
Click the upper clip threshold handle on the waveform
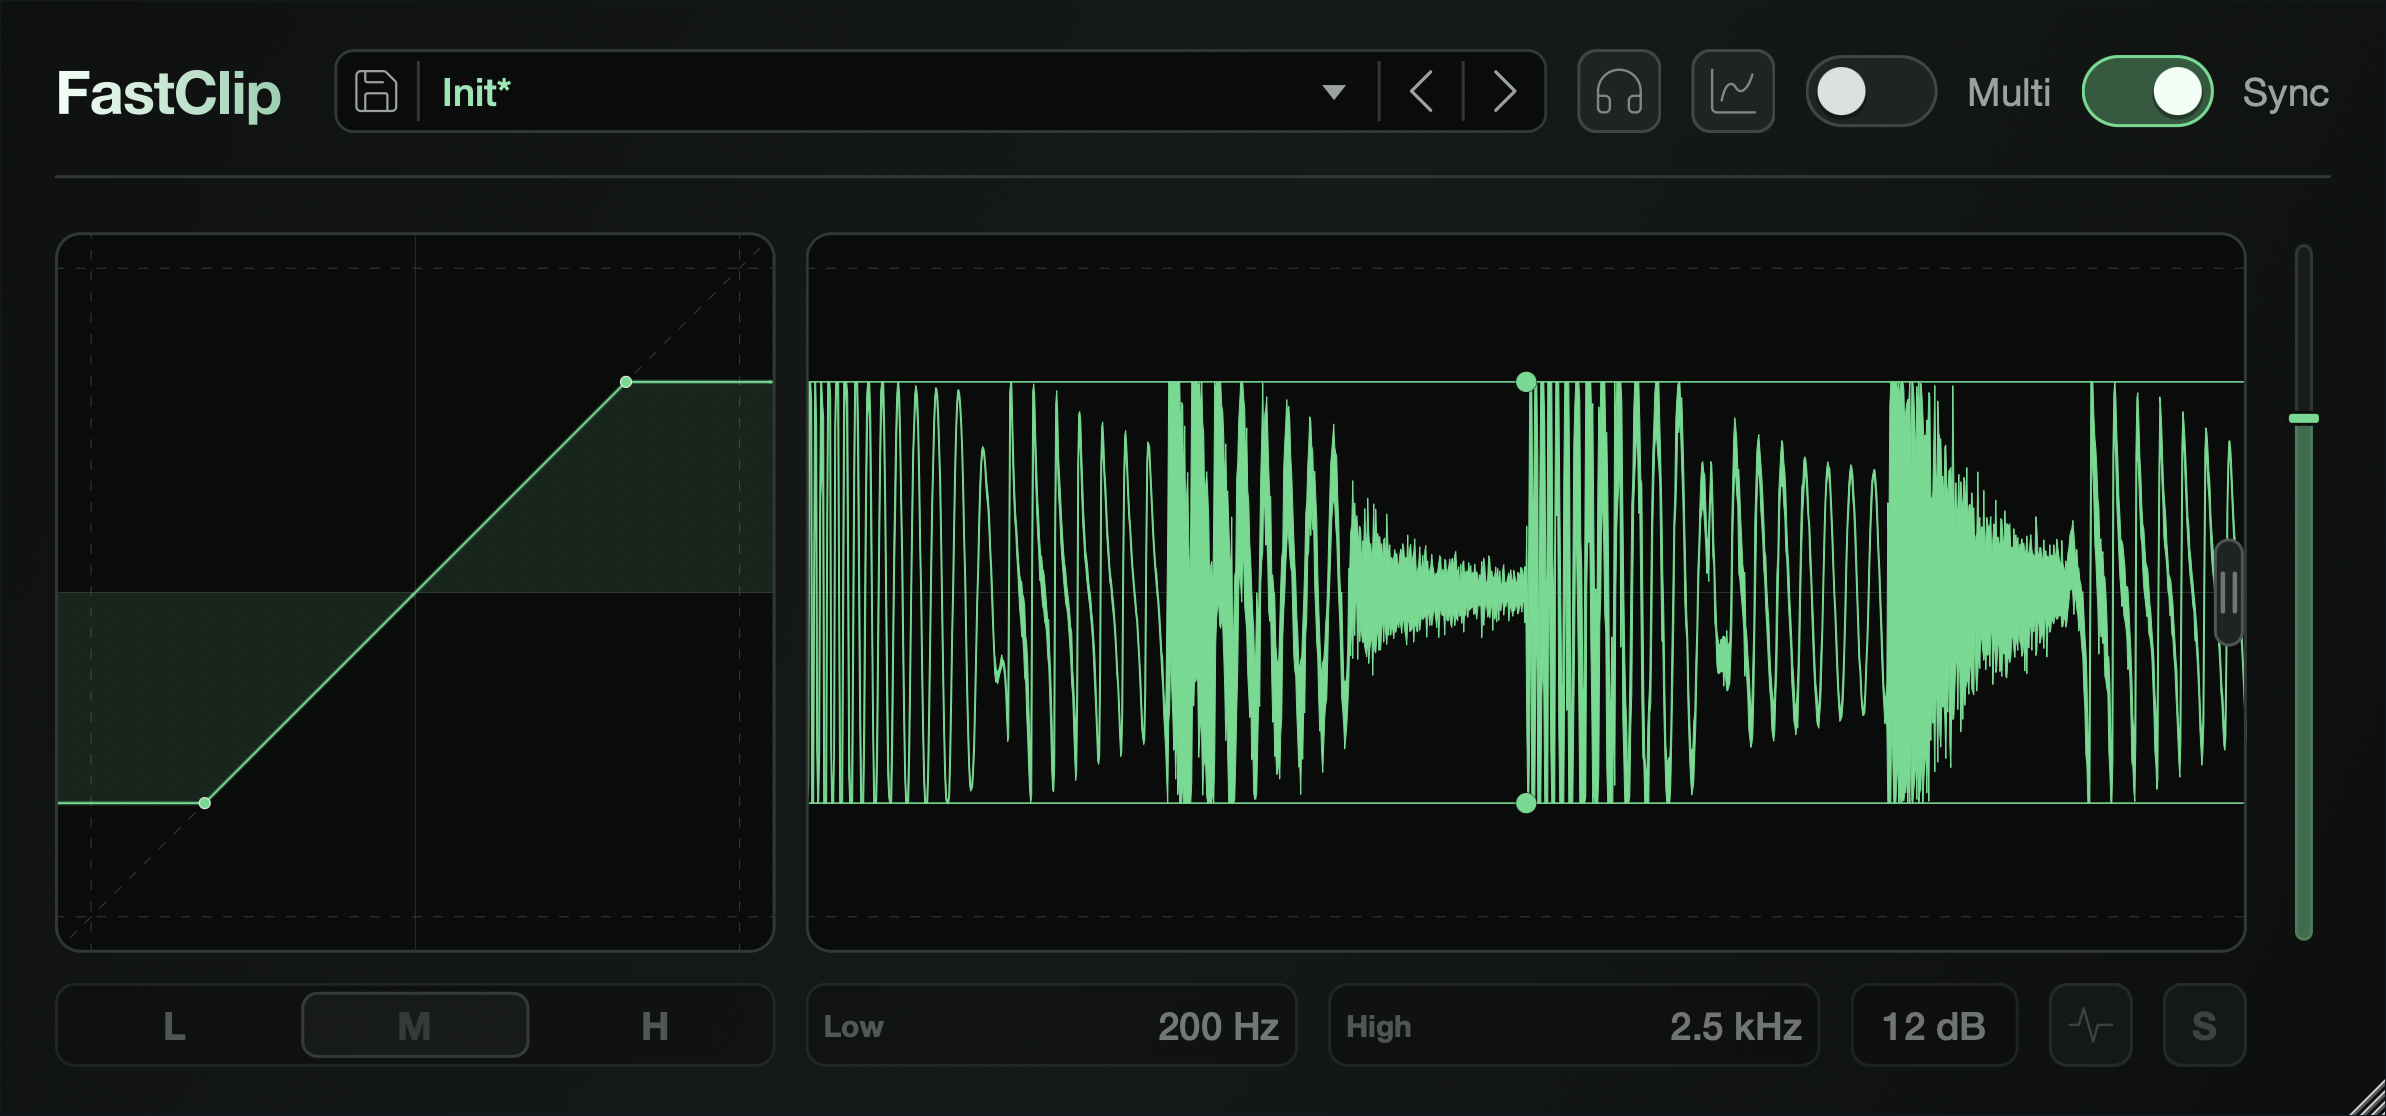(1526, 382)
